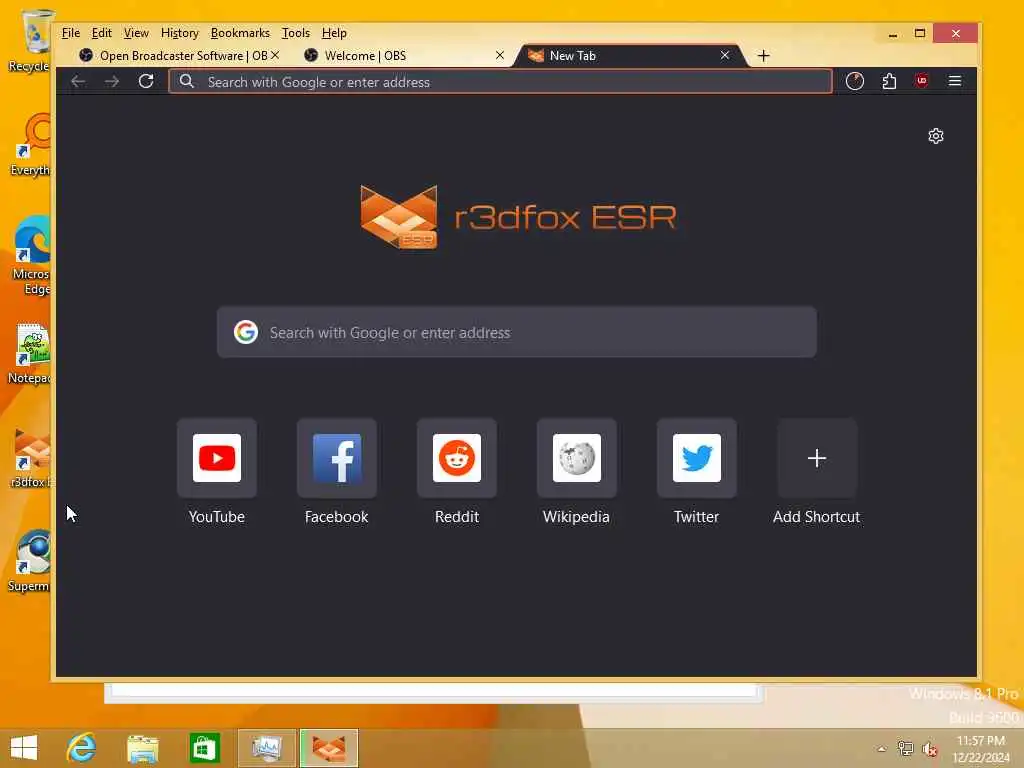Open the muted volume tray icon
Viewport: 1024px width, 768px height.
click(930, 749)
